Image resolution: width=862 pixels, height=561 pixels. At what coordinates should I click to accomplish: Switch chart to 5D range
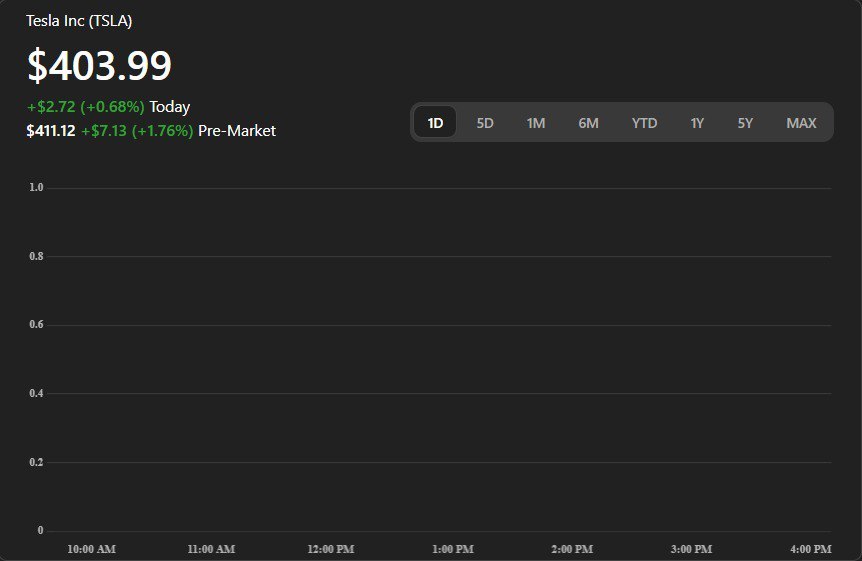click(485, 123)
